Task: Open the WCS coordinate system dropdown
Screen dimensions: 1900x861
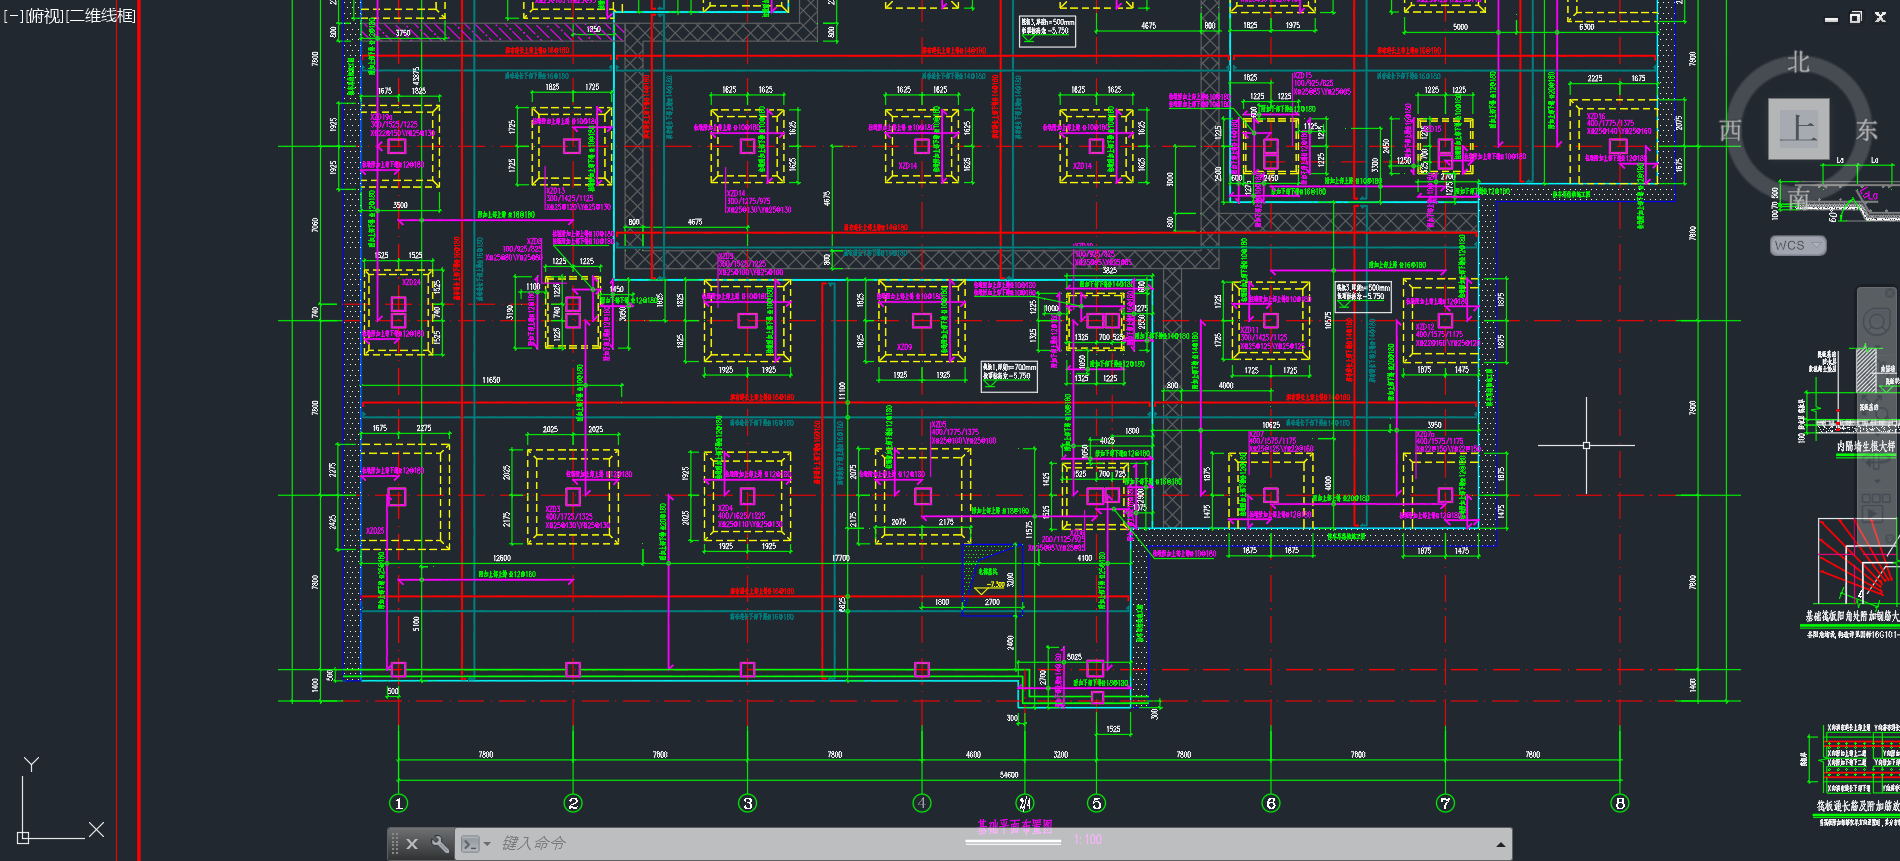Action: (1798, 245)
